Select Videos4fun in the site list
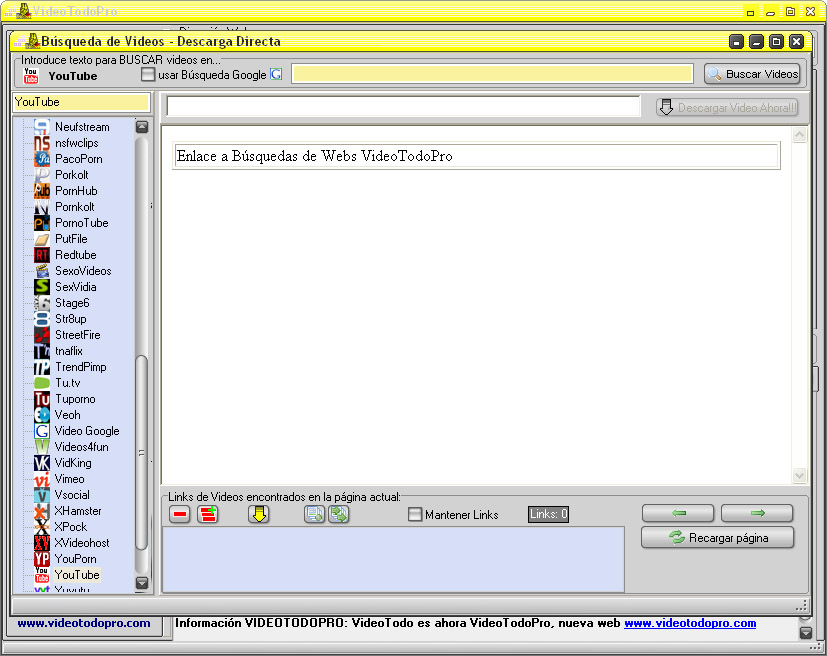 tap(82, 447)
